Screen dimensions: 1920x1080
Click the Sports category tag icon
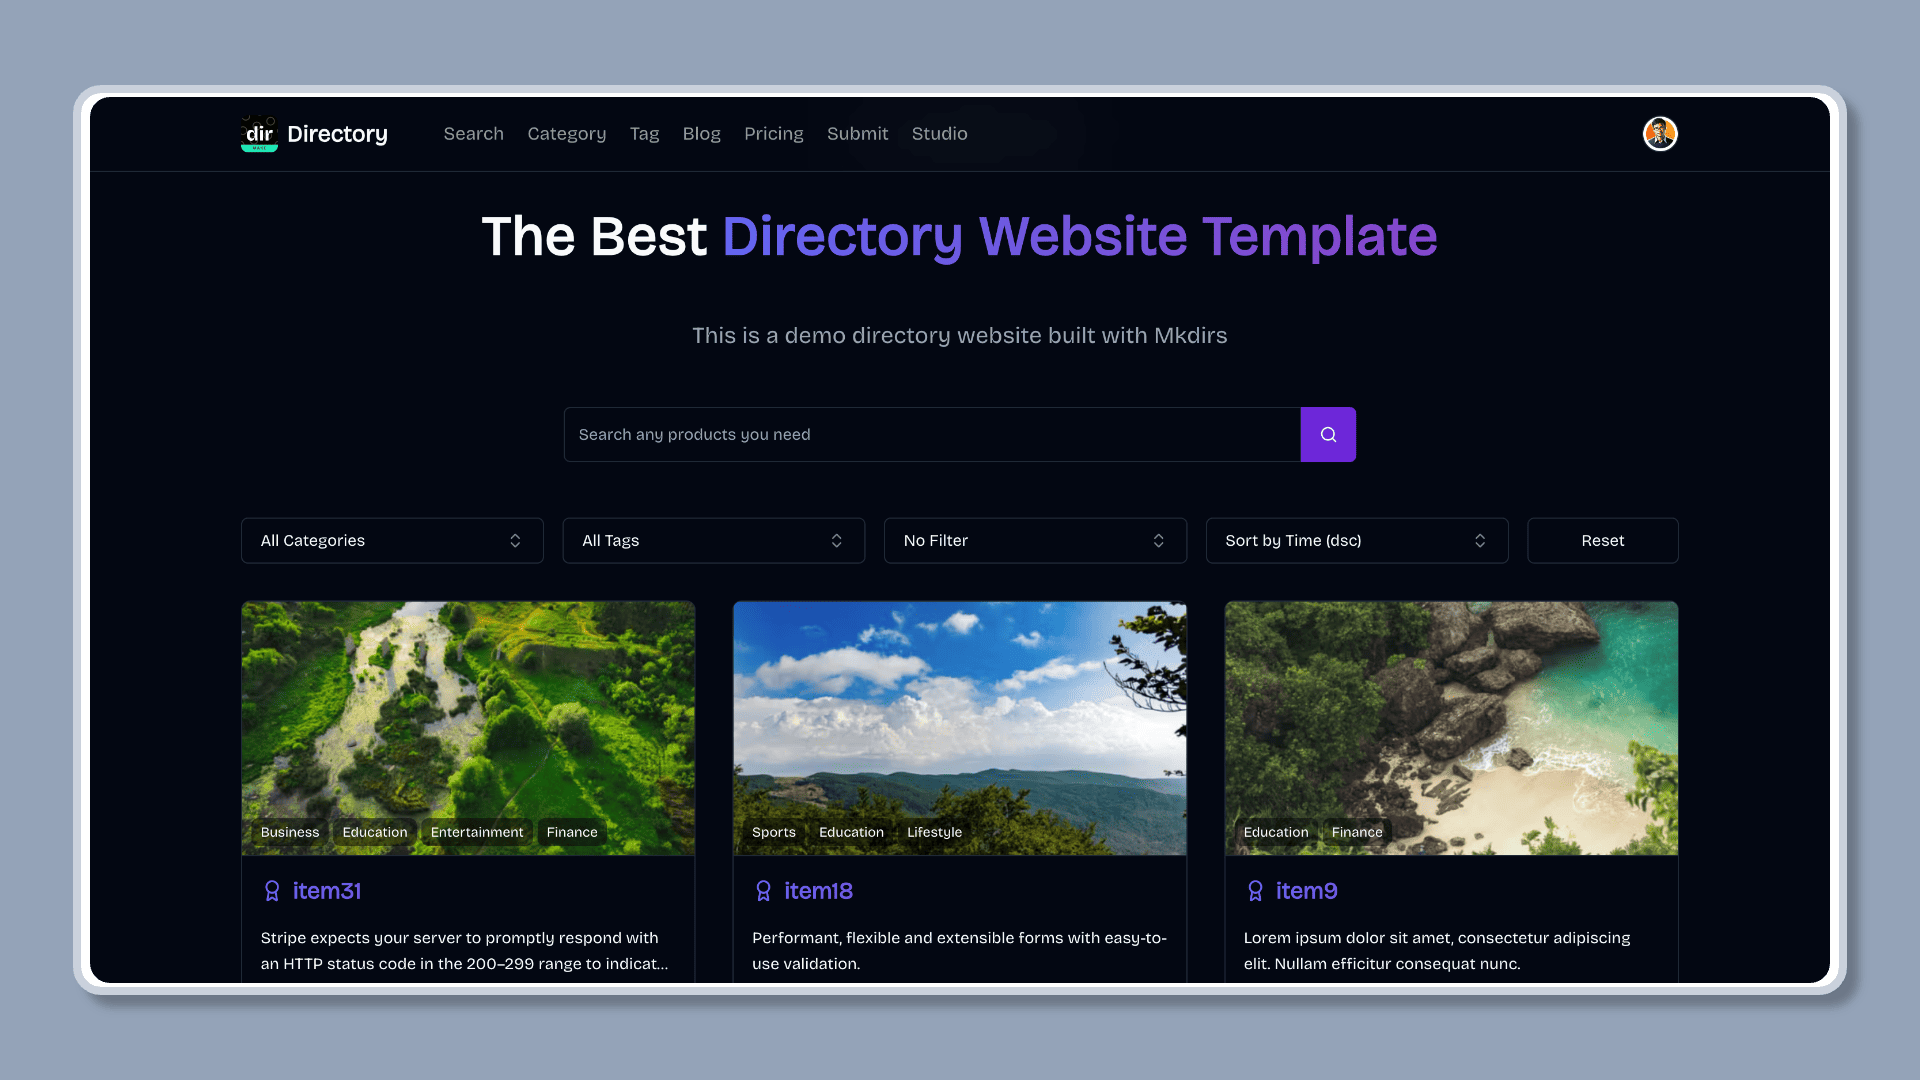773,831
